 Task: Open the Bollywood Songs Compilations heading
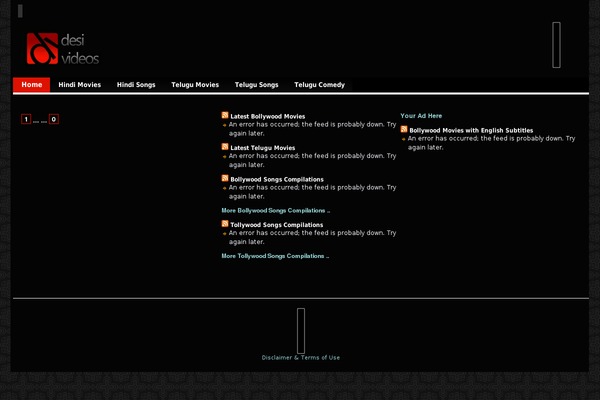pos(277,179)
